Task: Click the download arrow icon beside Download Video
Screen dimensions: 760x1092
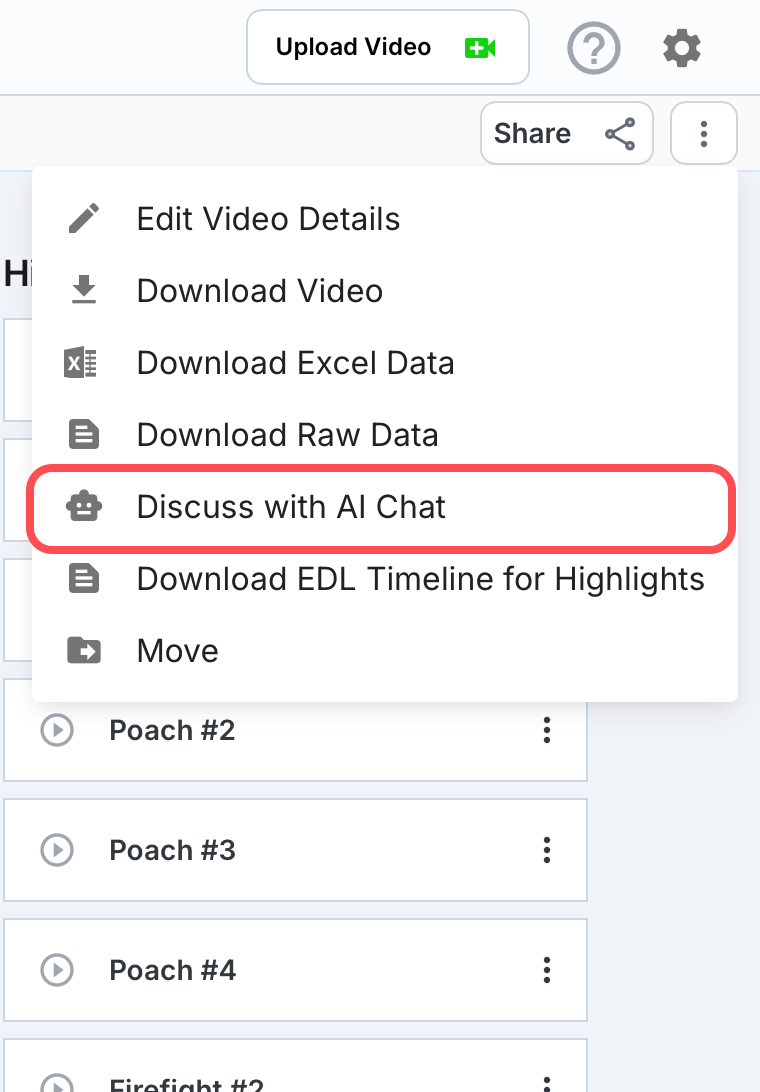Action: [84, 290]
